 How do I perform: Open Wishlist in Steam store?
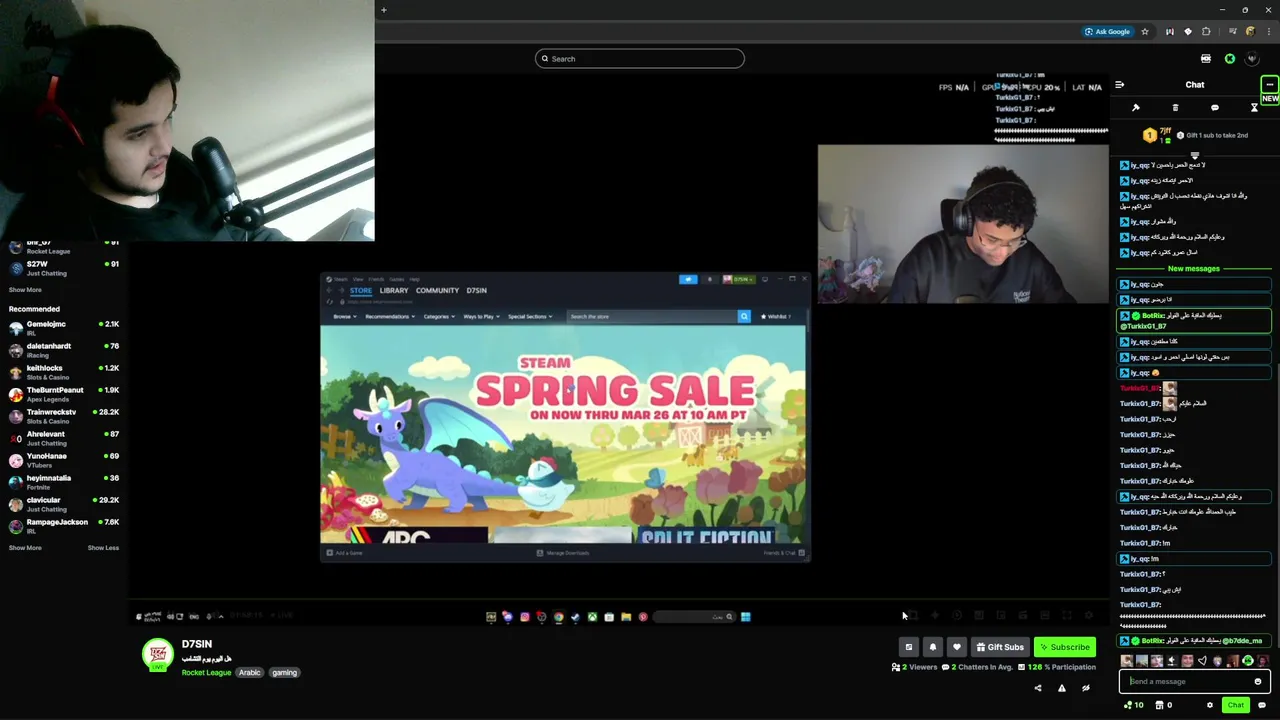pyautogui.click(x=776, y=317)
